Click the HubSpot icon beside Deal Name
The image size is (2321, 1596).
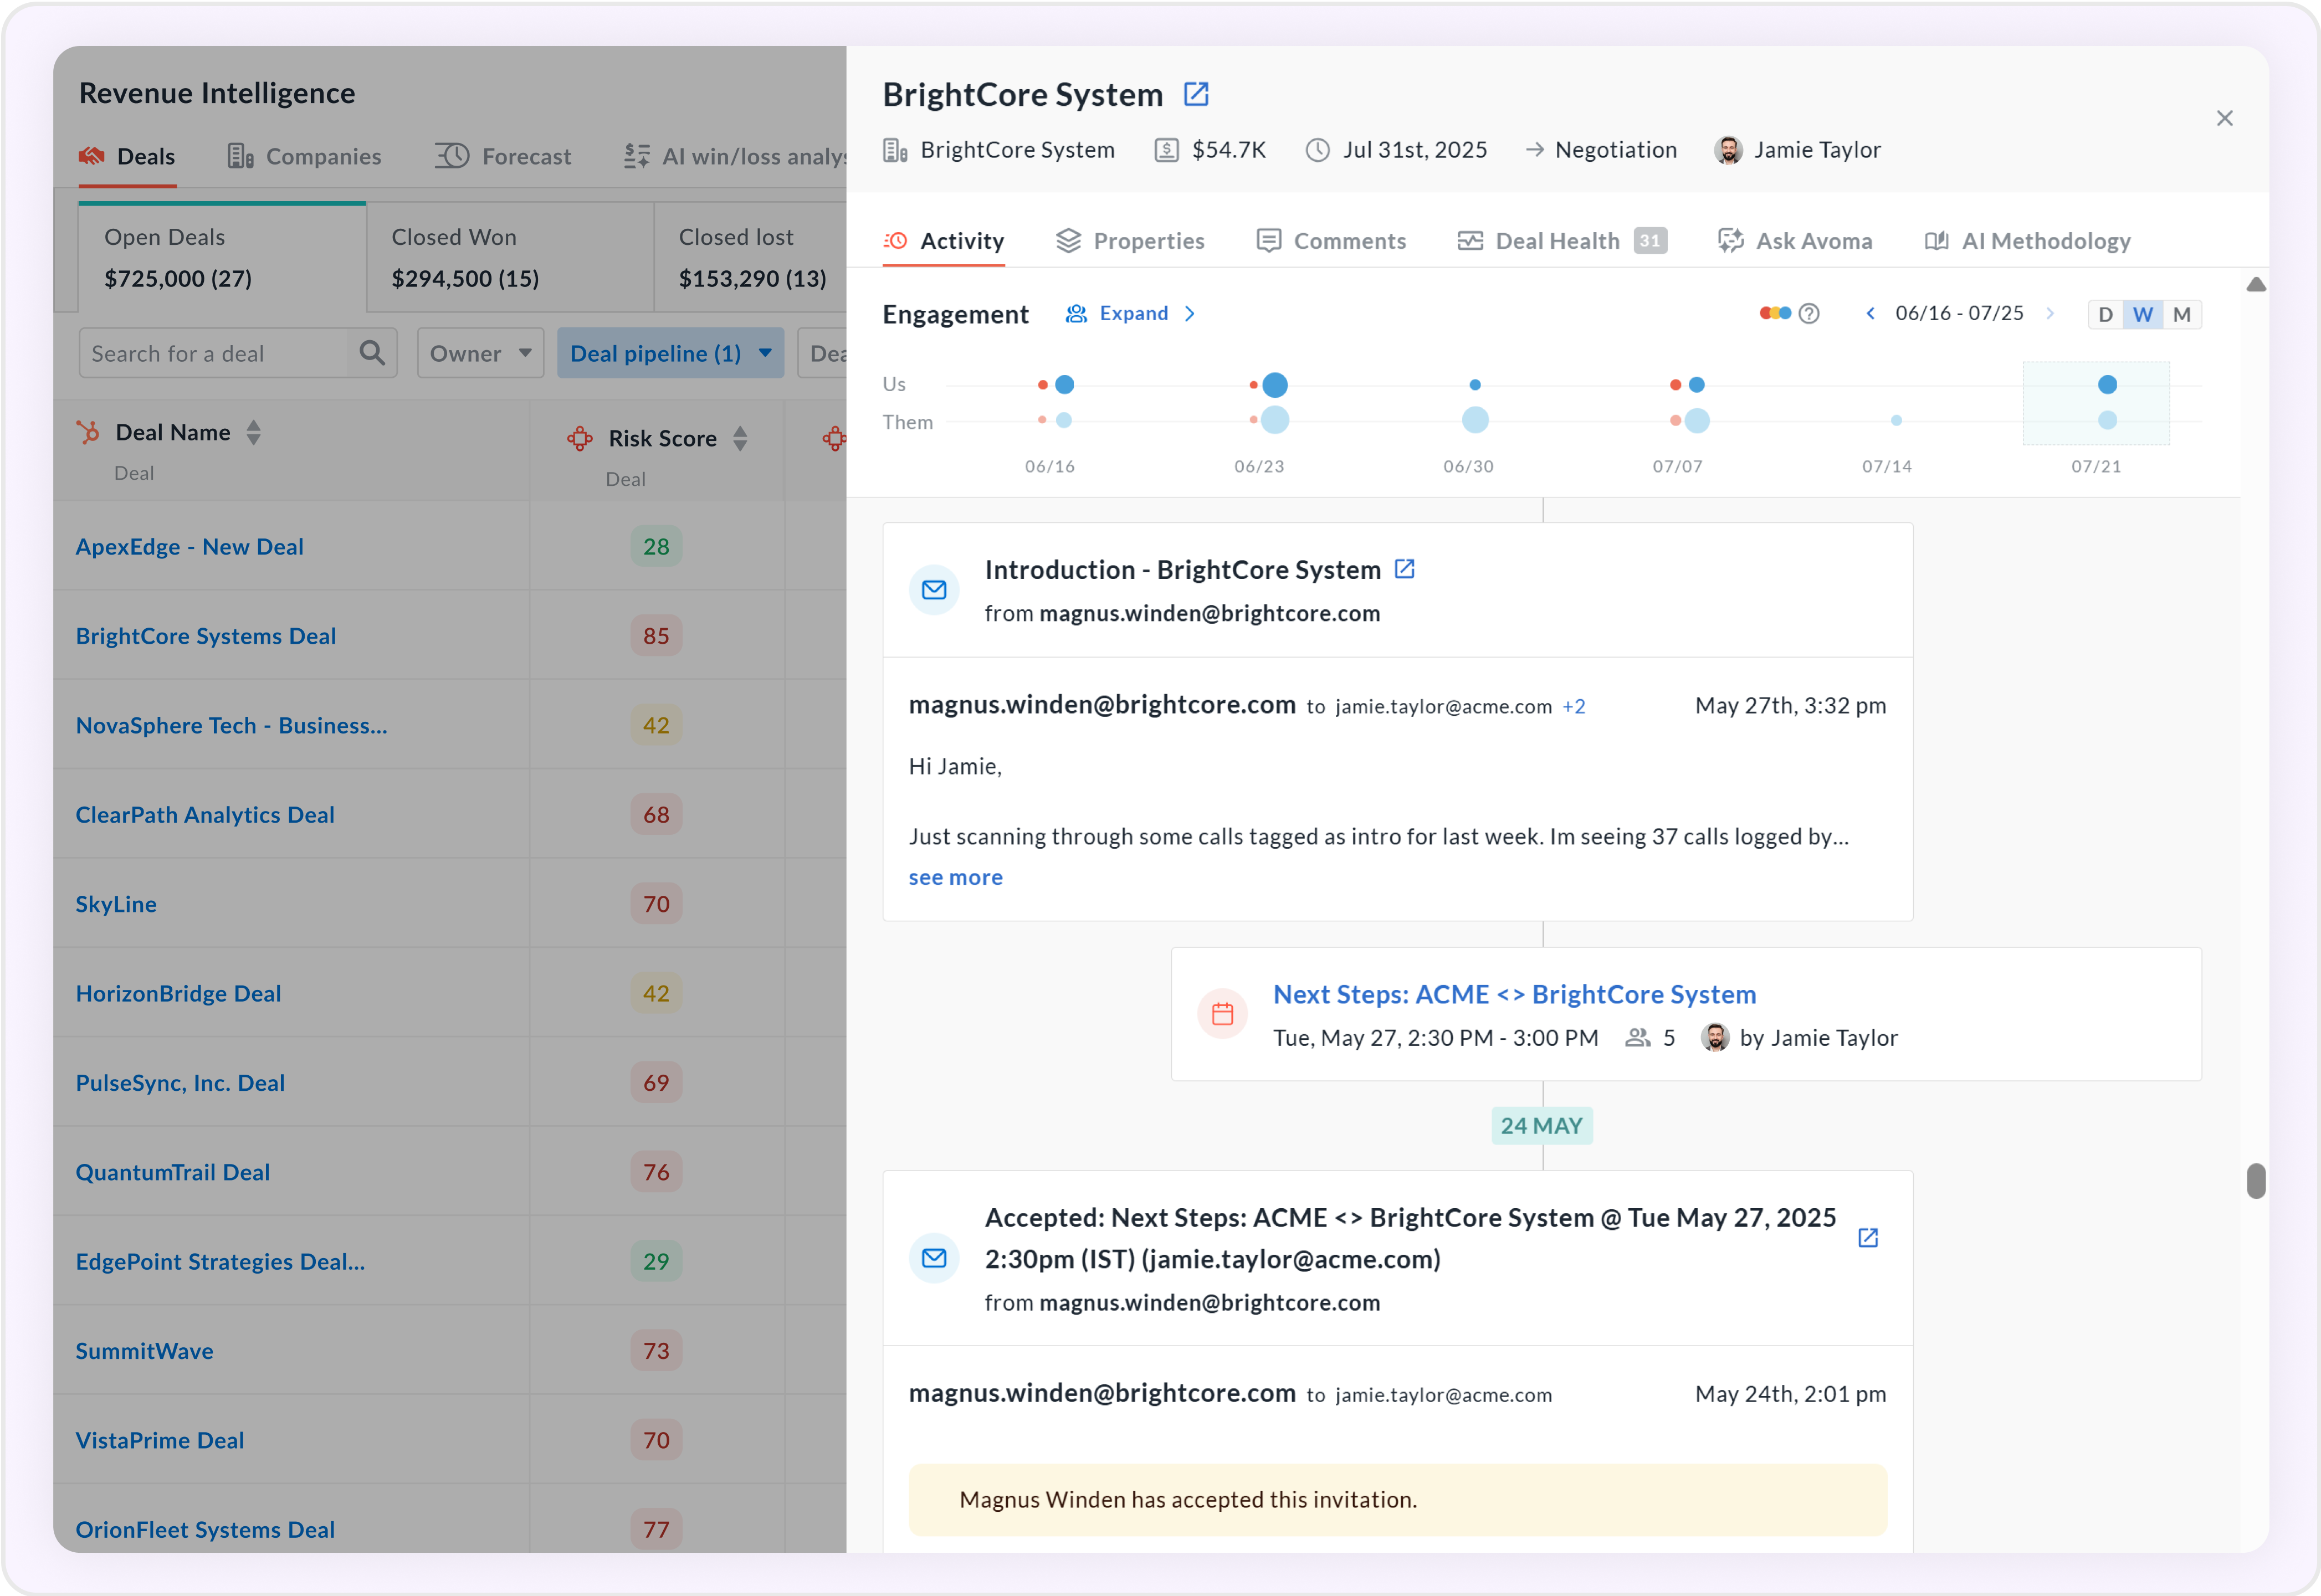[x=89, y=432]
